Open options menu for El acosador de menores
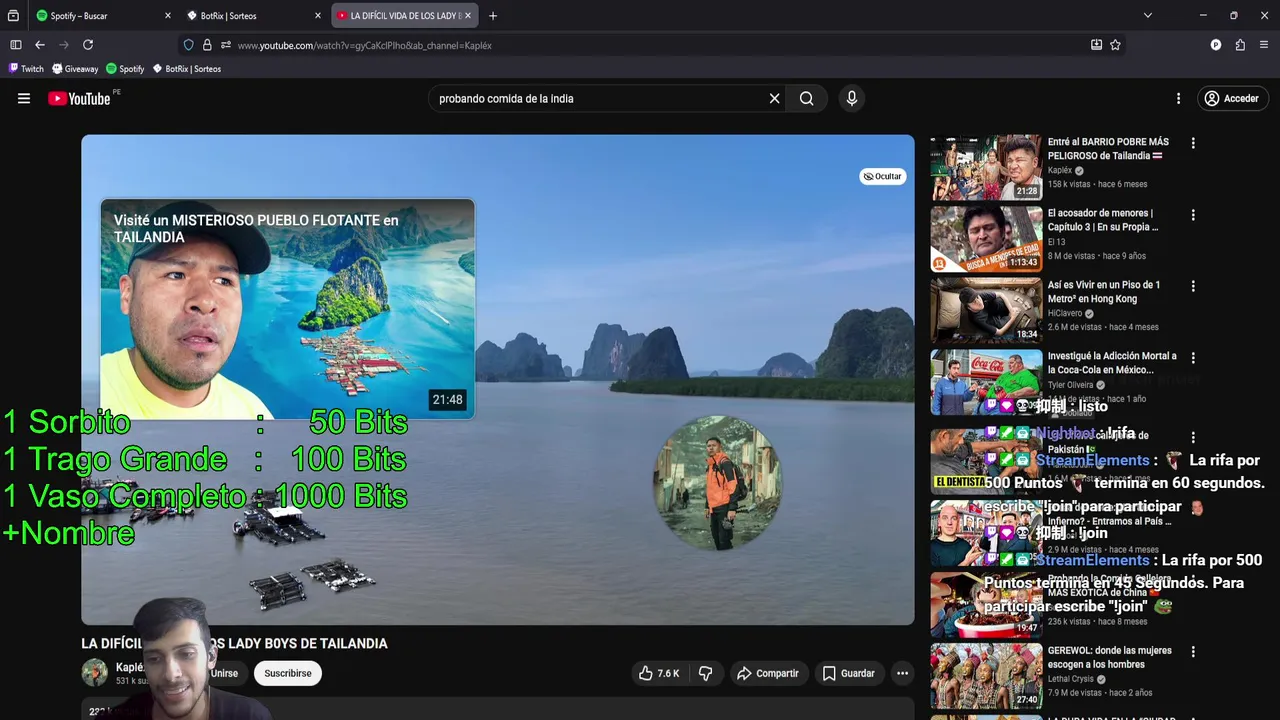Image resolution: width=1280 pixels, height=720 pixels. pyautogui.click(x=1193, y=215)
